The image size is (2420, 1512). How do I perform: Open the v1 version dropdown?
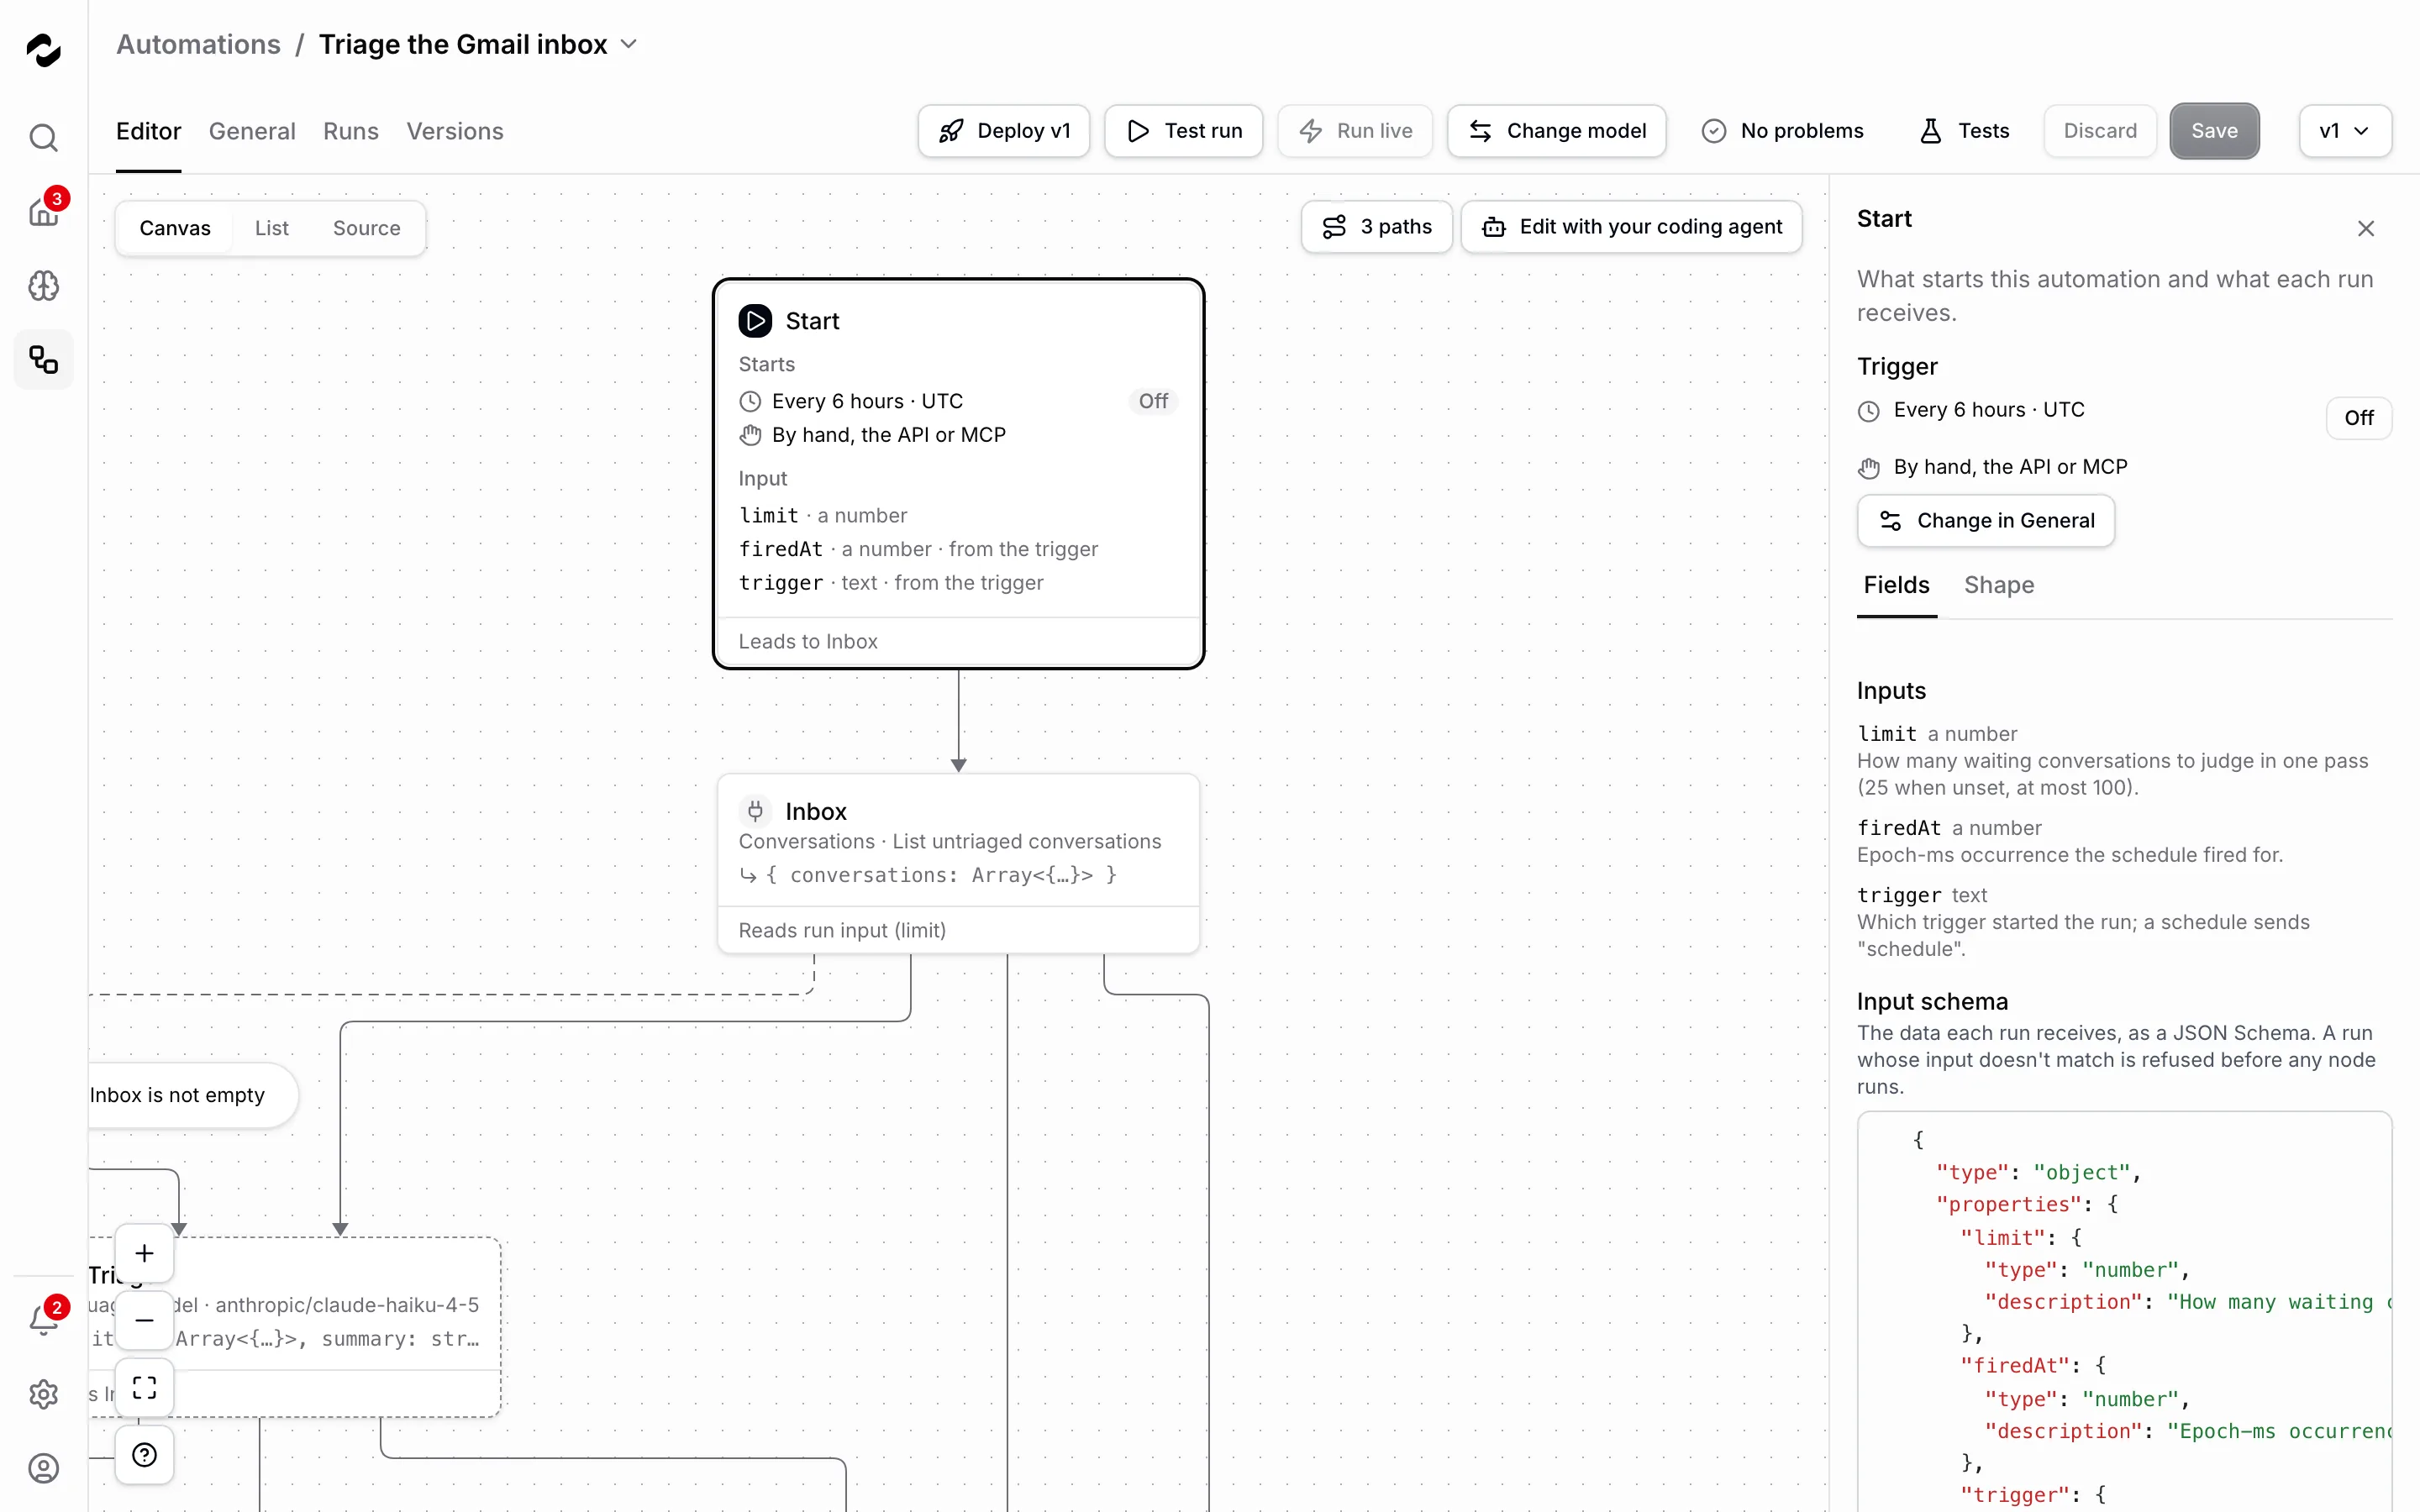coord(2345,131)
